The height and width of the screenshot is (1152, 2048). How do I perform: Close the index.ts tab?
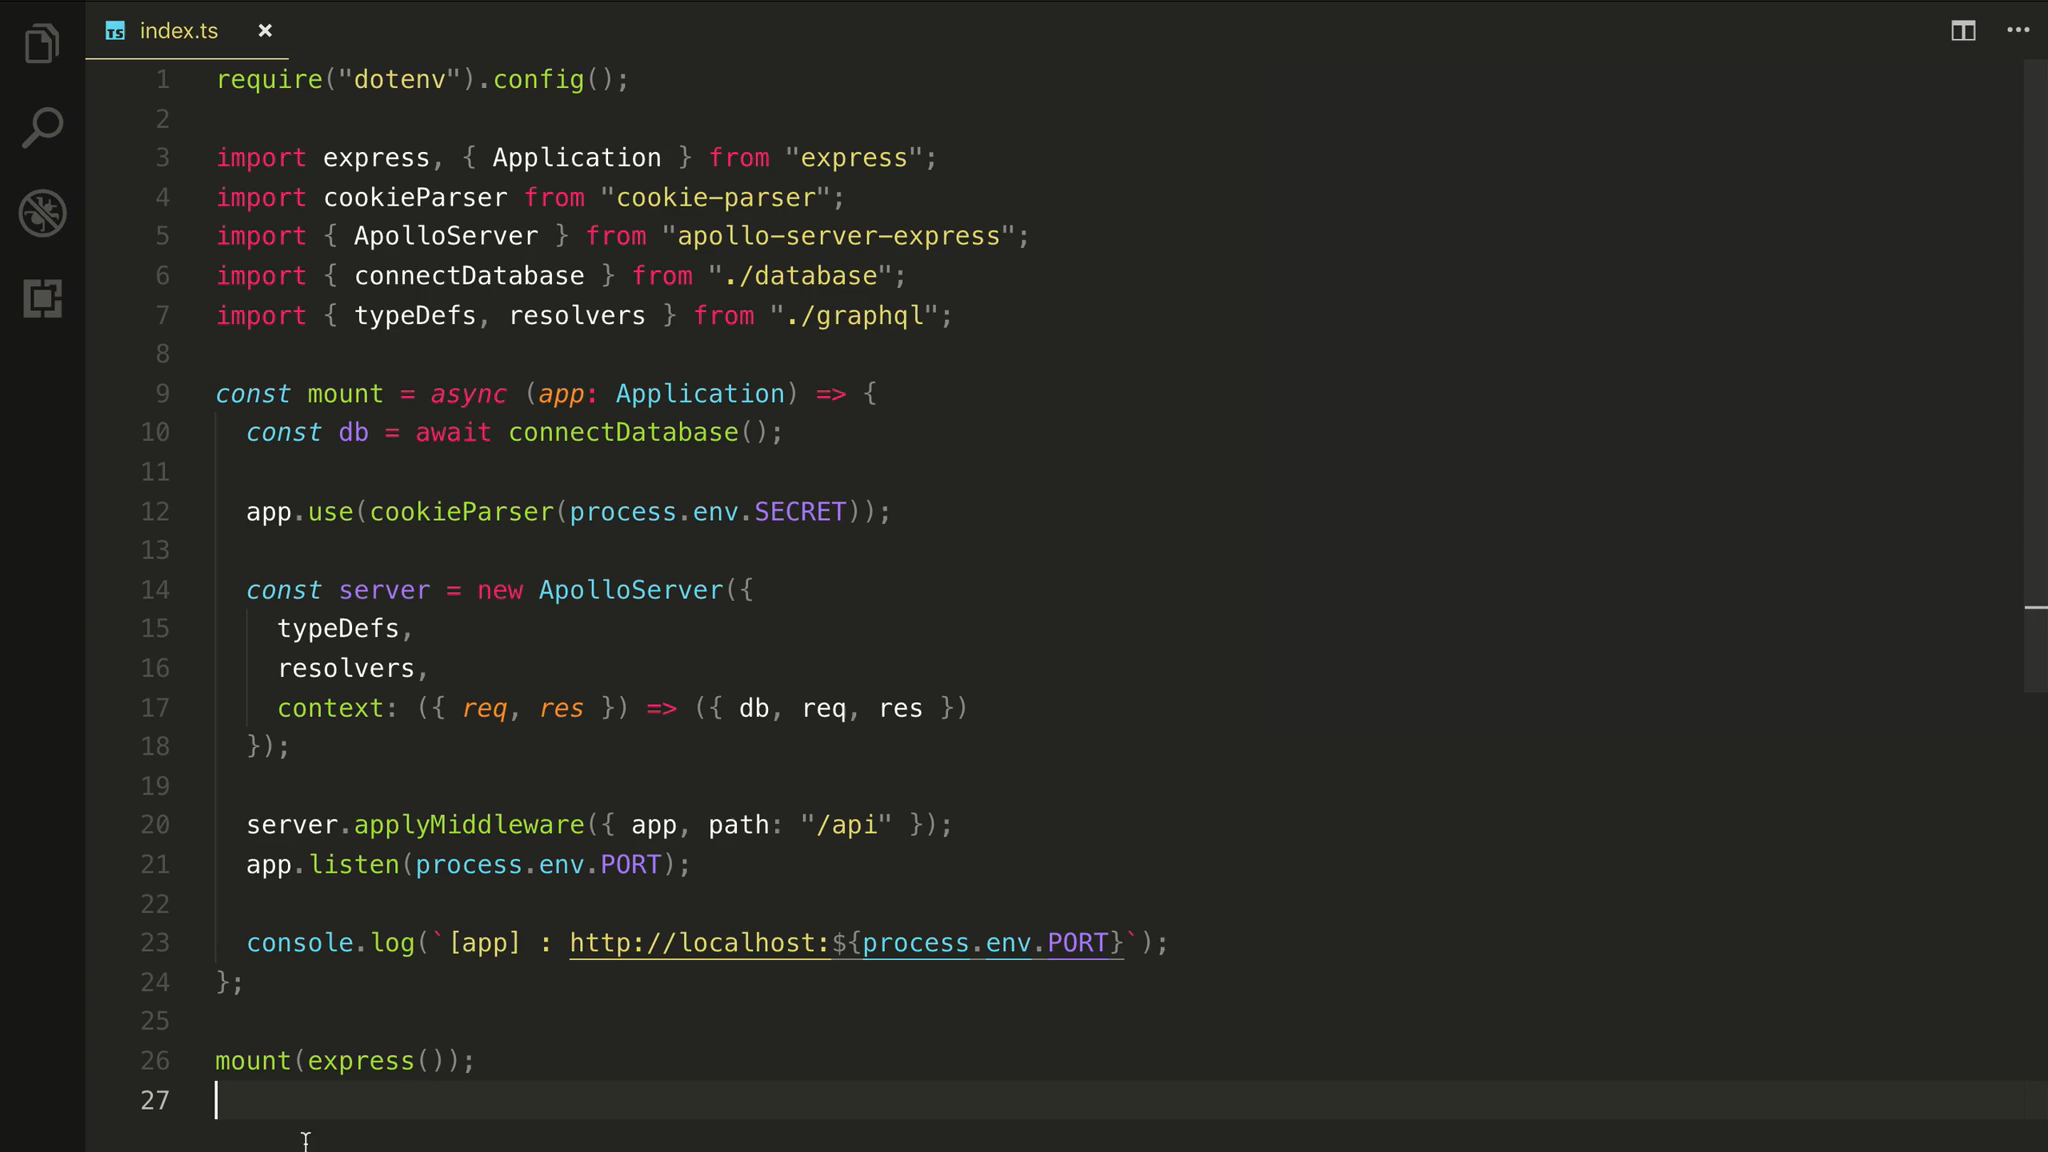click(265, 31)
